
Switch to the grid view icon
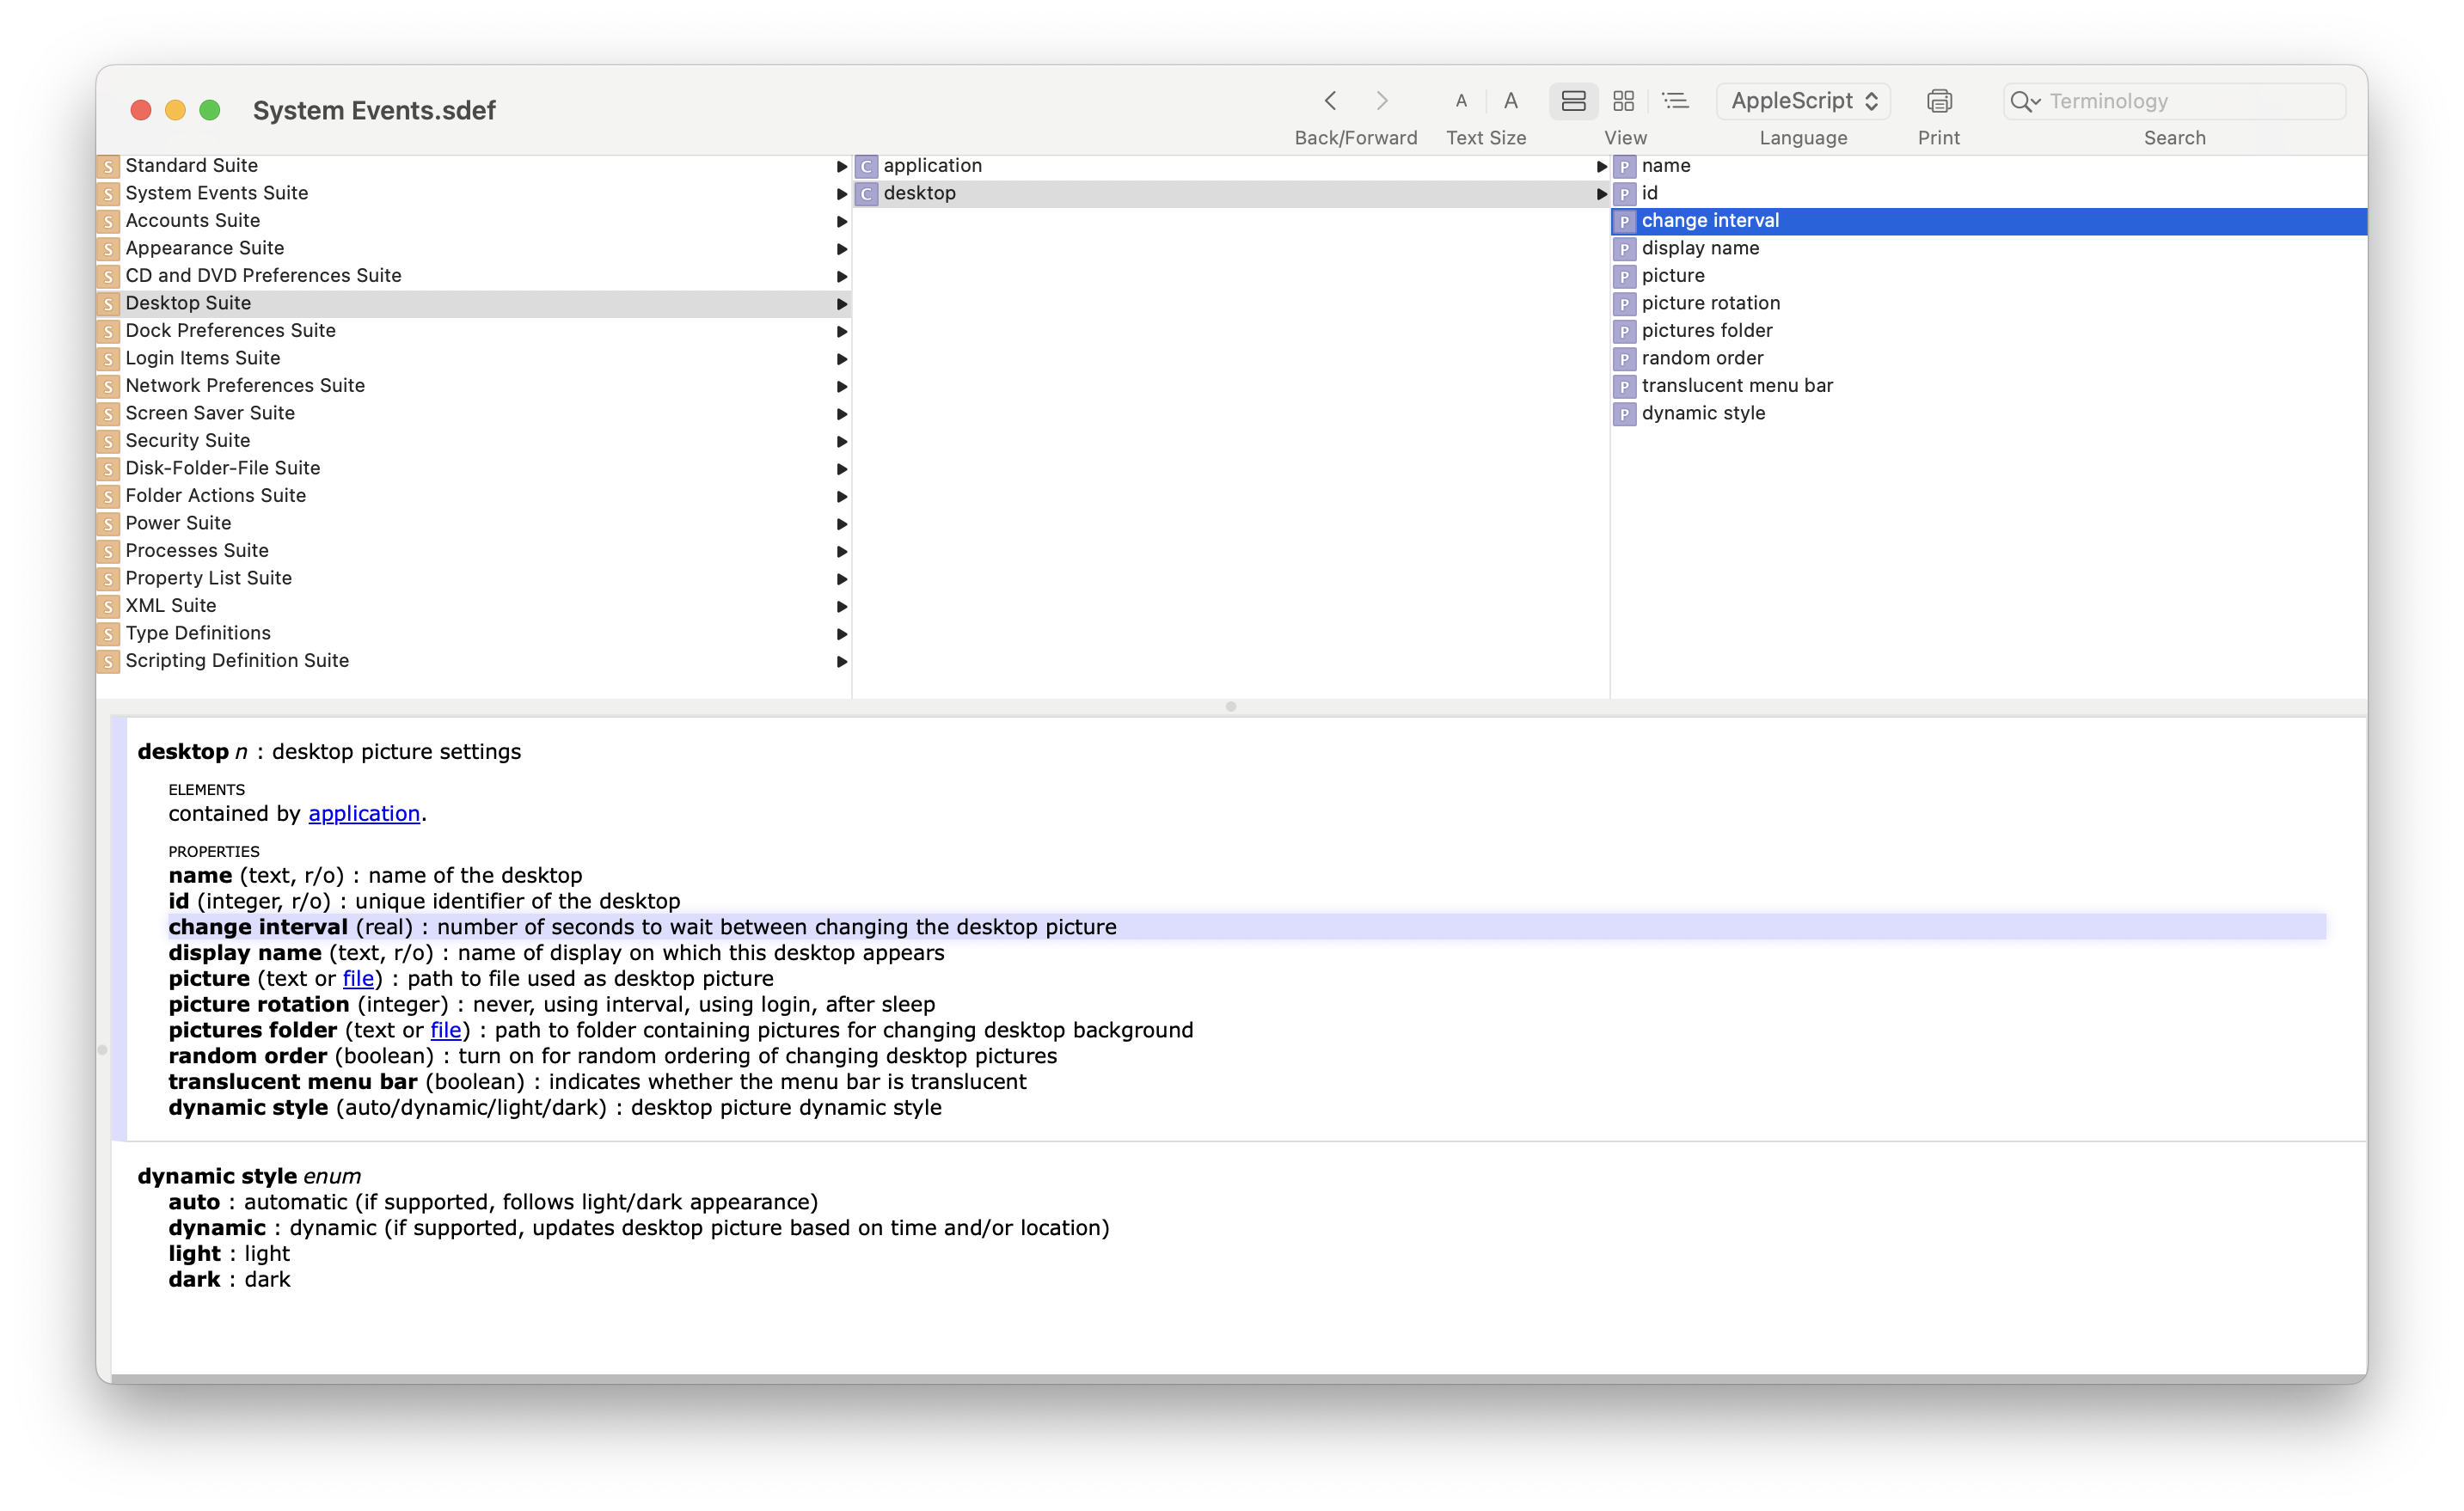tap(1624, 101)
